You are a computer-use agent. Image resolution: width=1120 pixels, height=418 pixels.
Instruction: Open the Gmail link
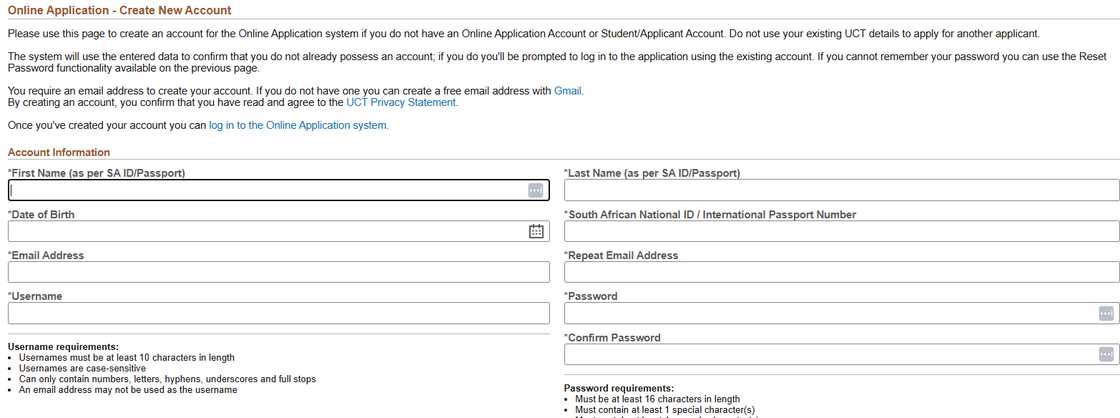[x=568, y=91]
